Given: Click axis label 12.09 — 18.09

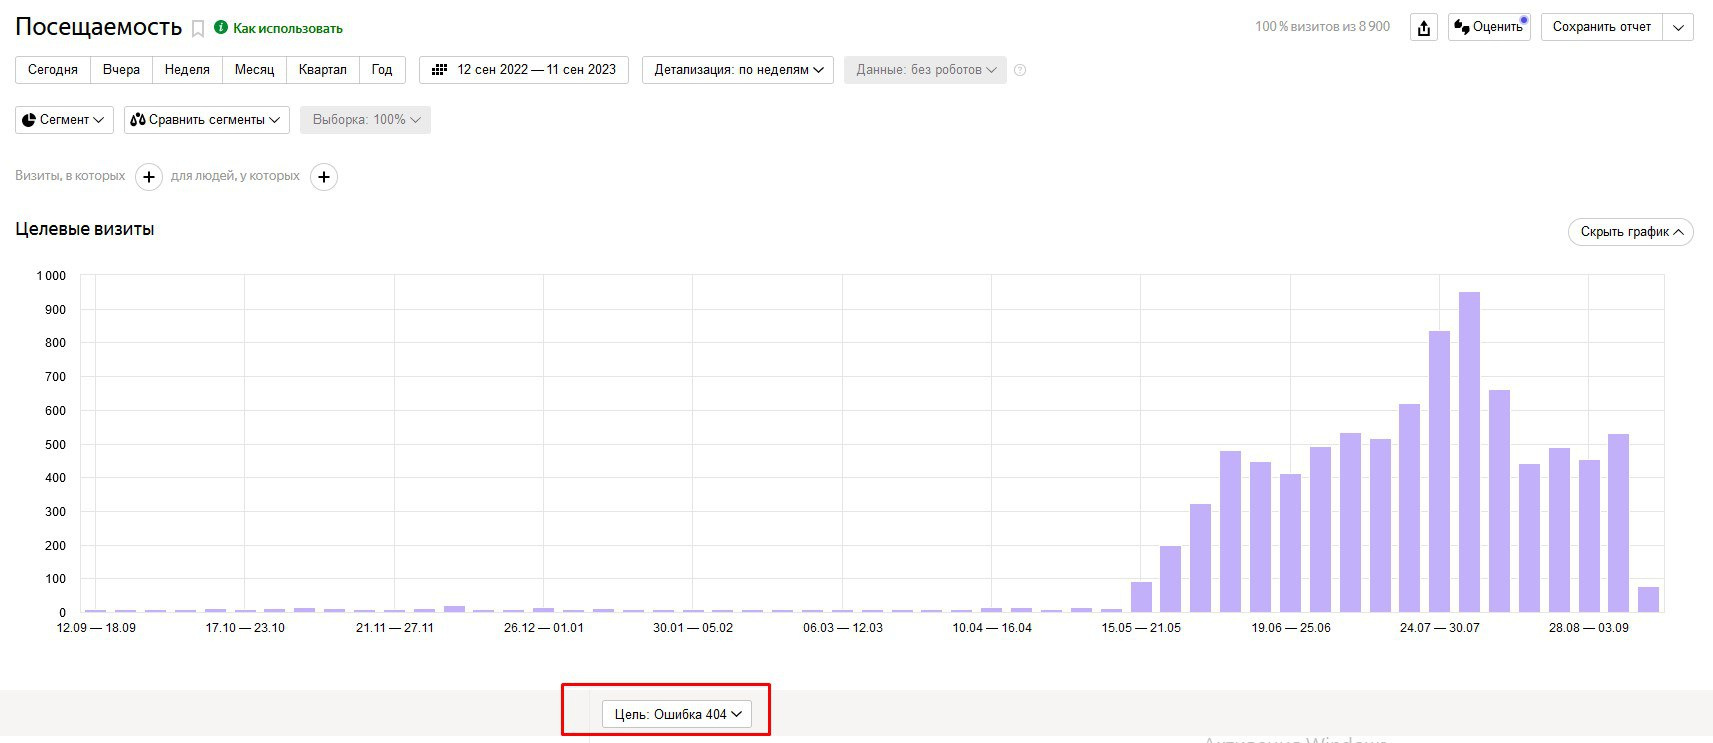Looking at the screenshot, I should (x=96, y=628).
